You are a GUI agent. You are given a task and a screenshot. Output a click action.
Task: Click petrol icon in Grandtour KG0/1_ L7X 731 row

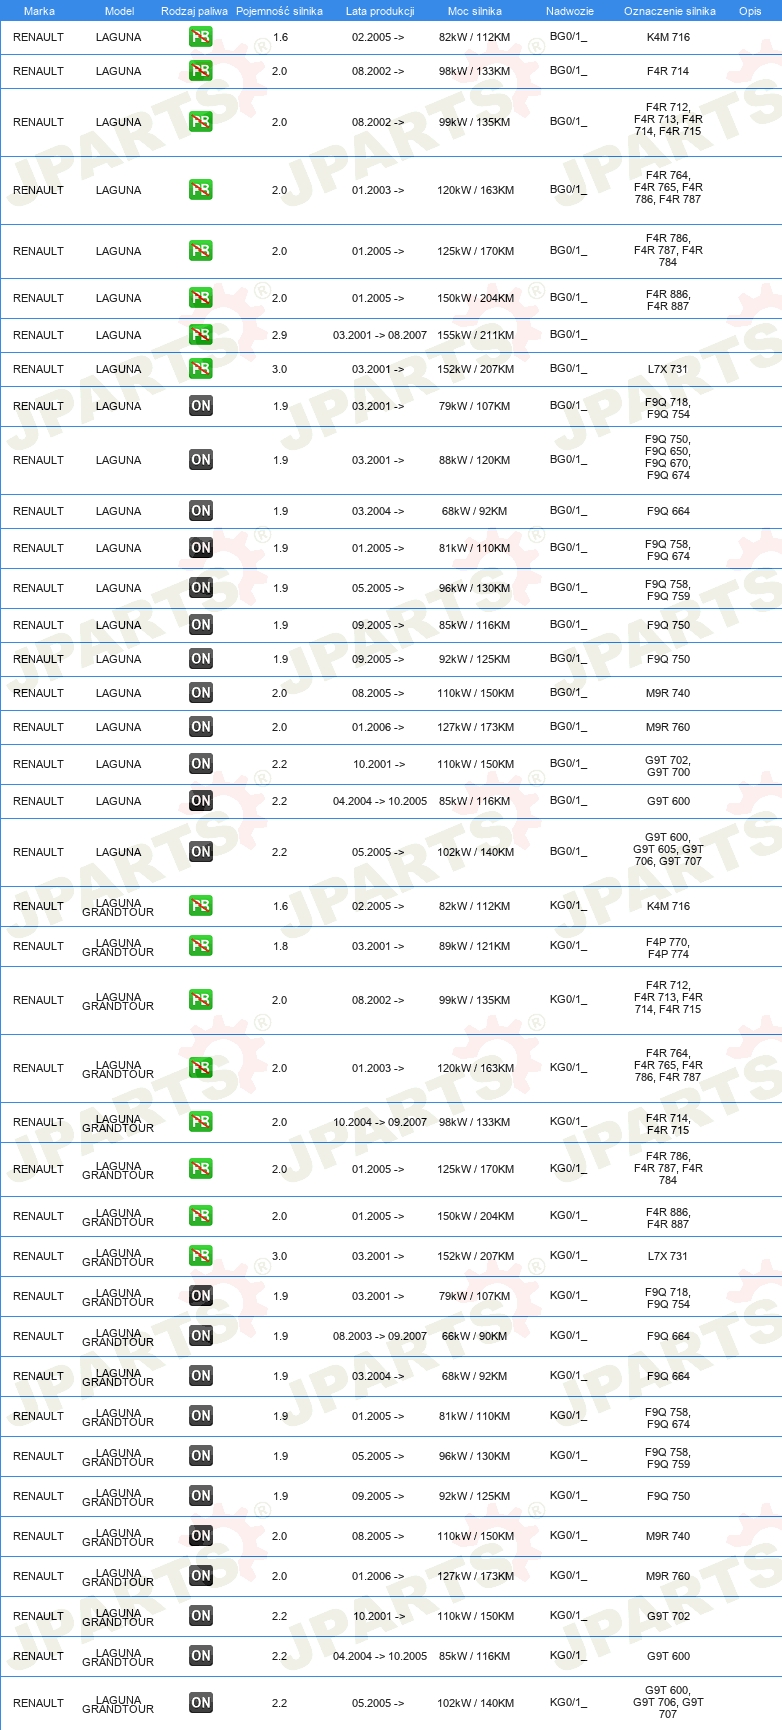201,1256
